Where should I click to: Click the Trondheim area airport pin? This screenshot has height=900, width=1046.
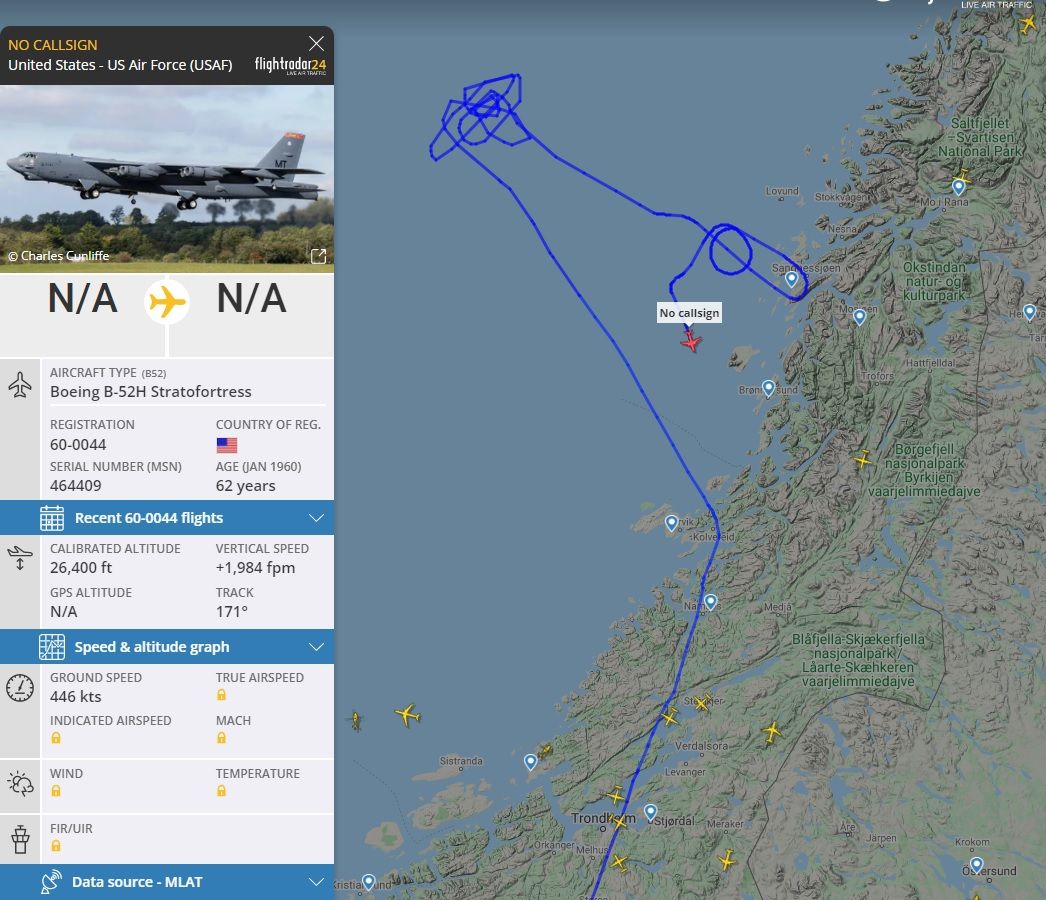point(650,812)
